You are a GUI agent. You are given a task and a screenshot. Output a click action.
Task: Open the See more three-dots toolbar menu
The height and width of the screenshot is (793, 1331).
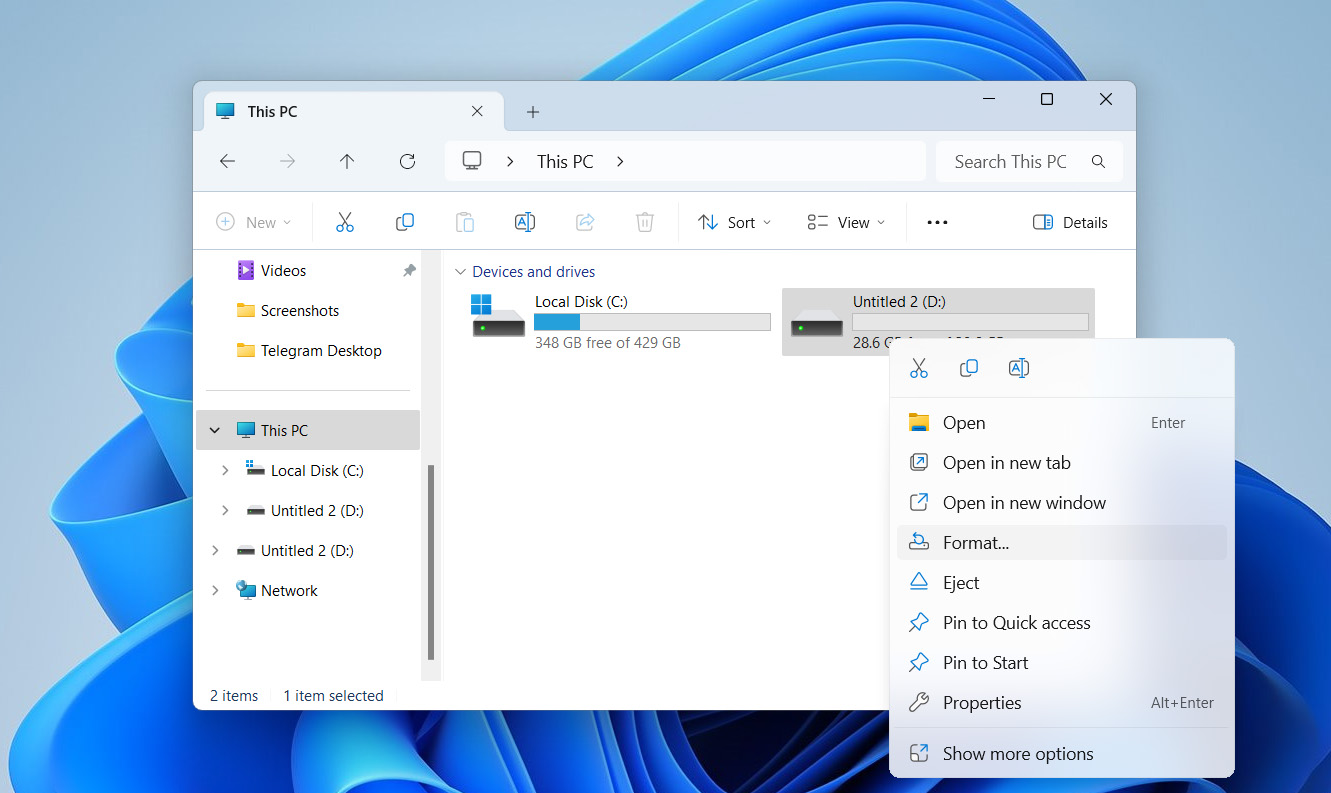937,222
